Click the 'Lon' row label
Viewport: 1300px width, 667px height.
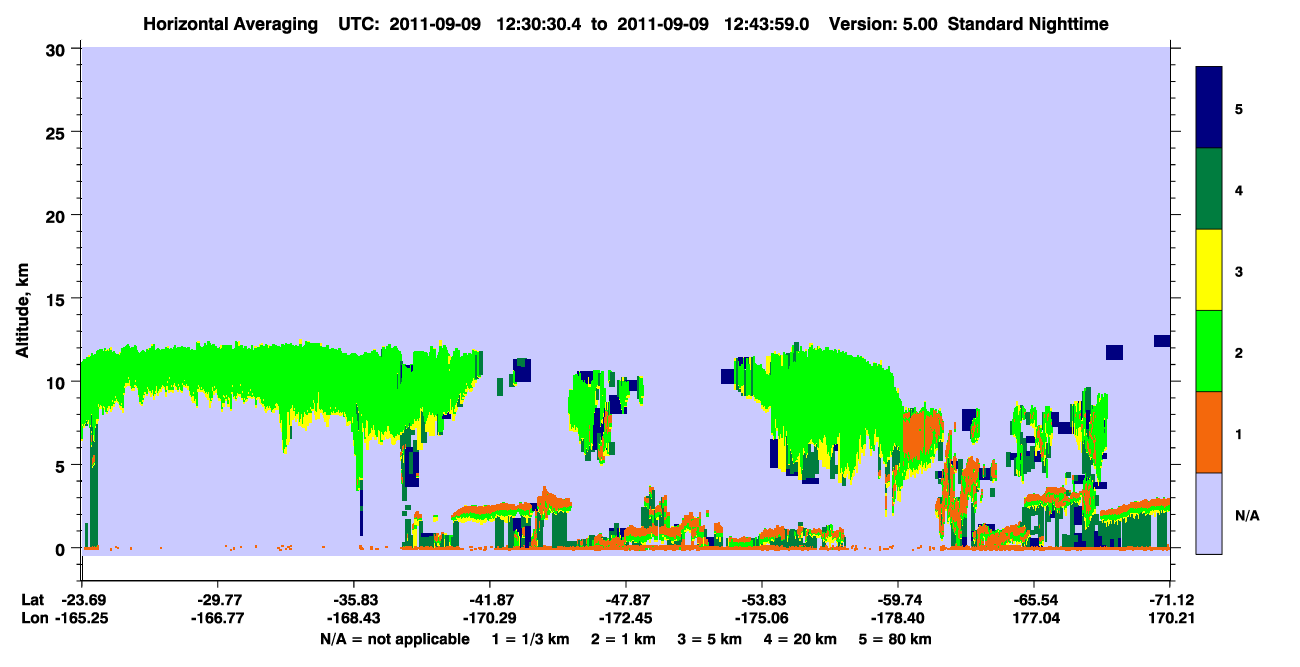pyautogui.click(x=33, y=618)
